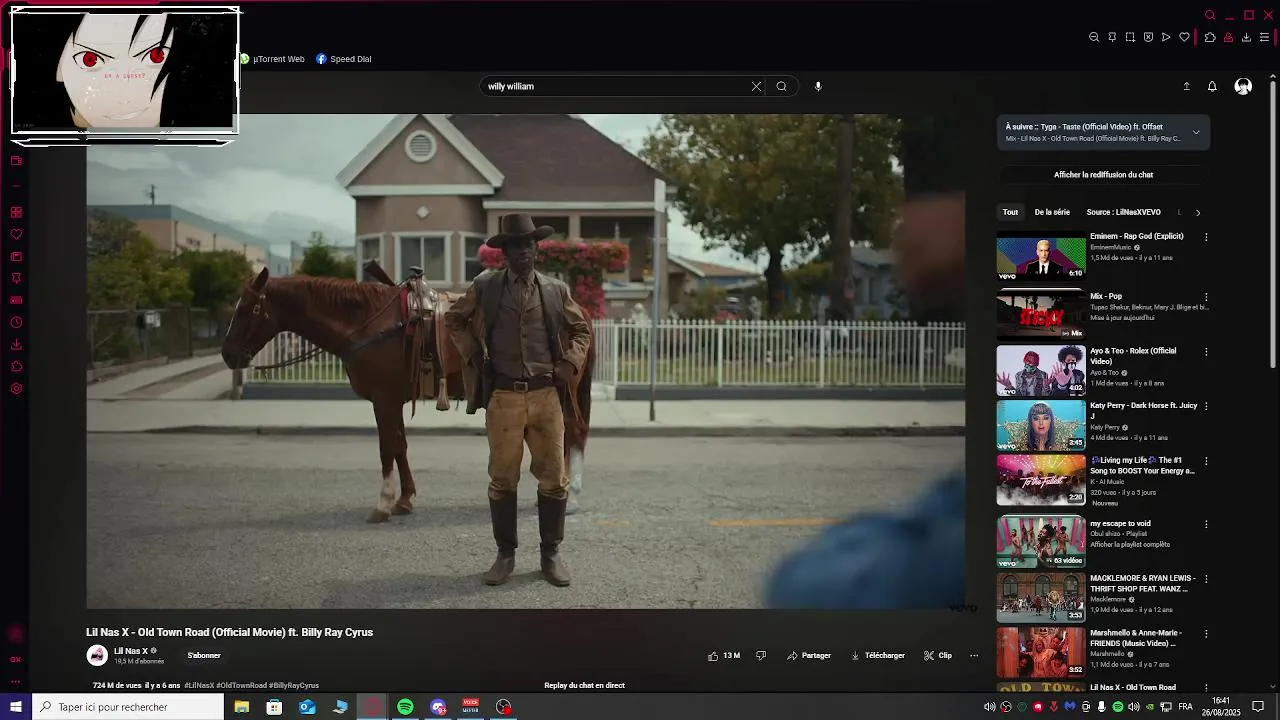
Task: Open Lil Nas X channel name link
Action: tap(131, 651)
